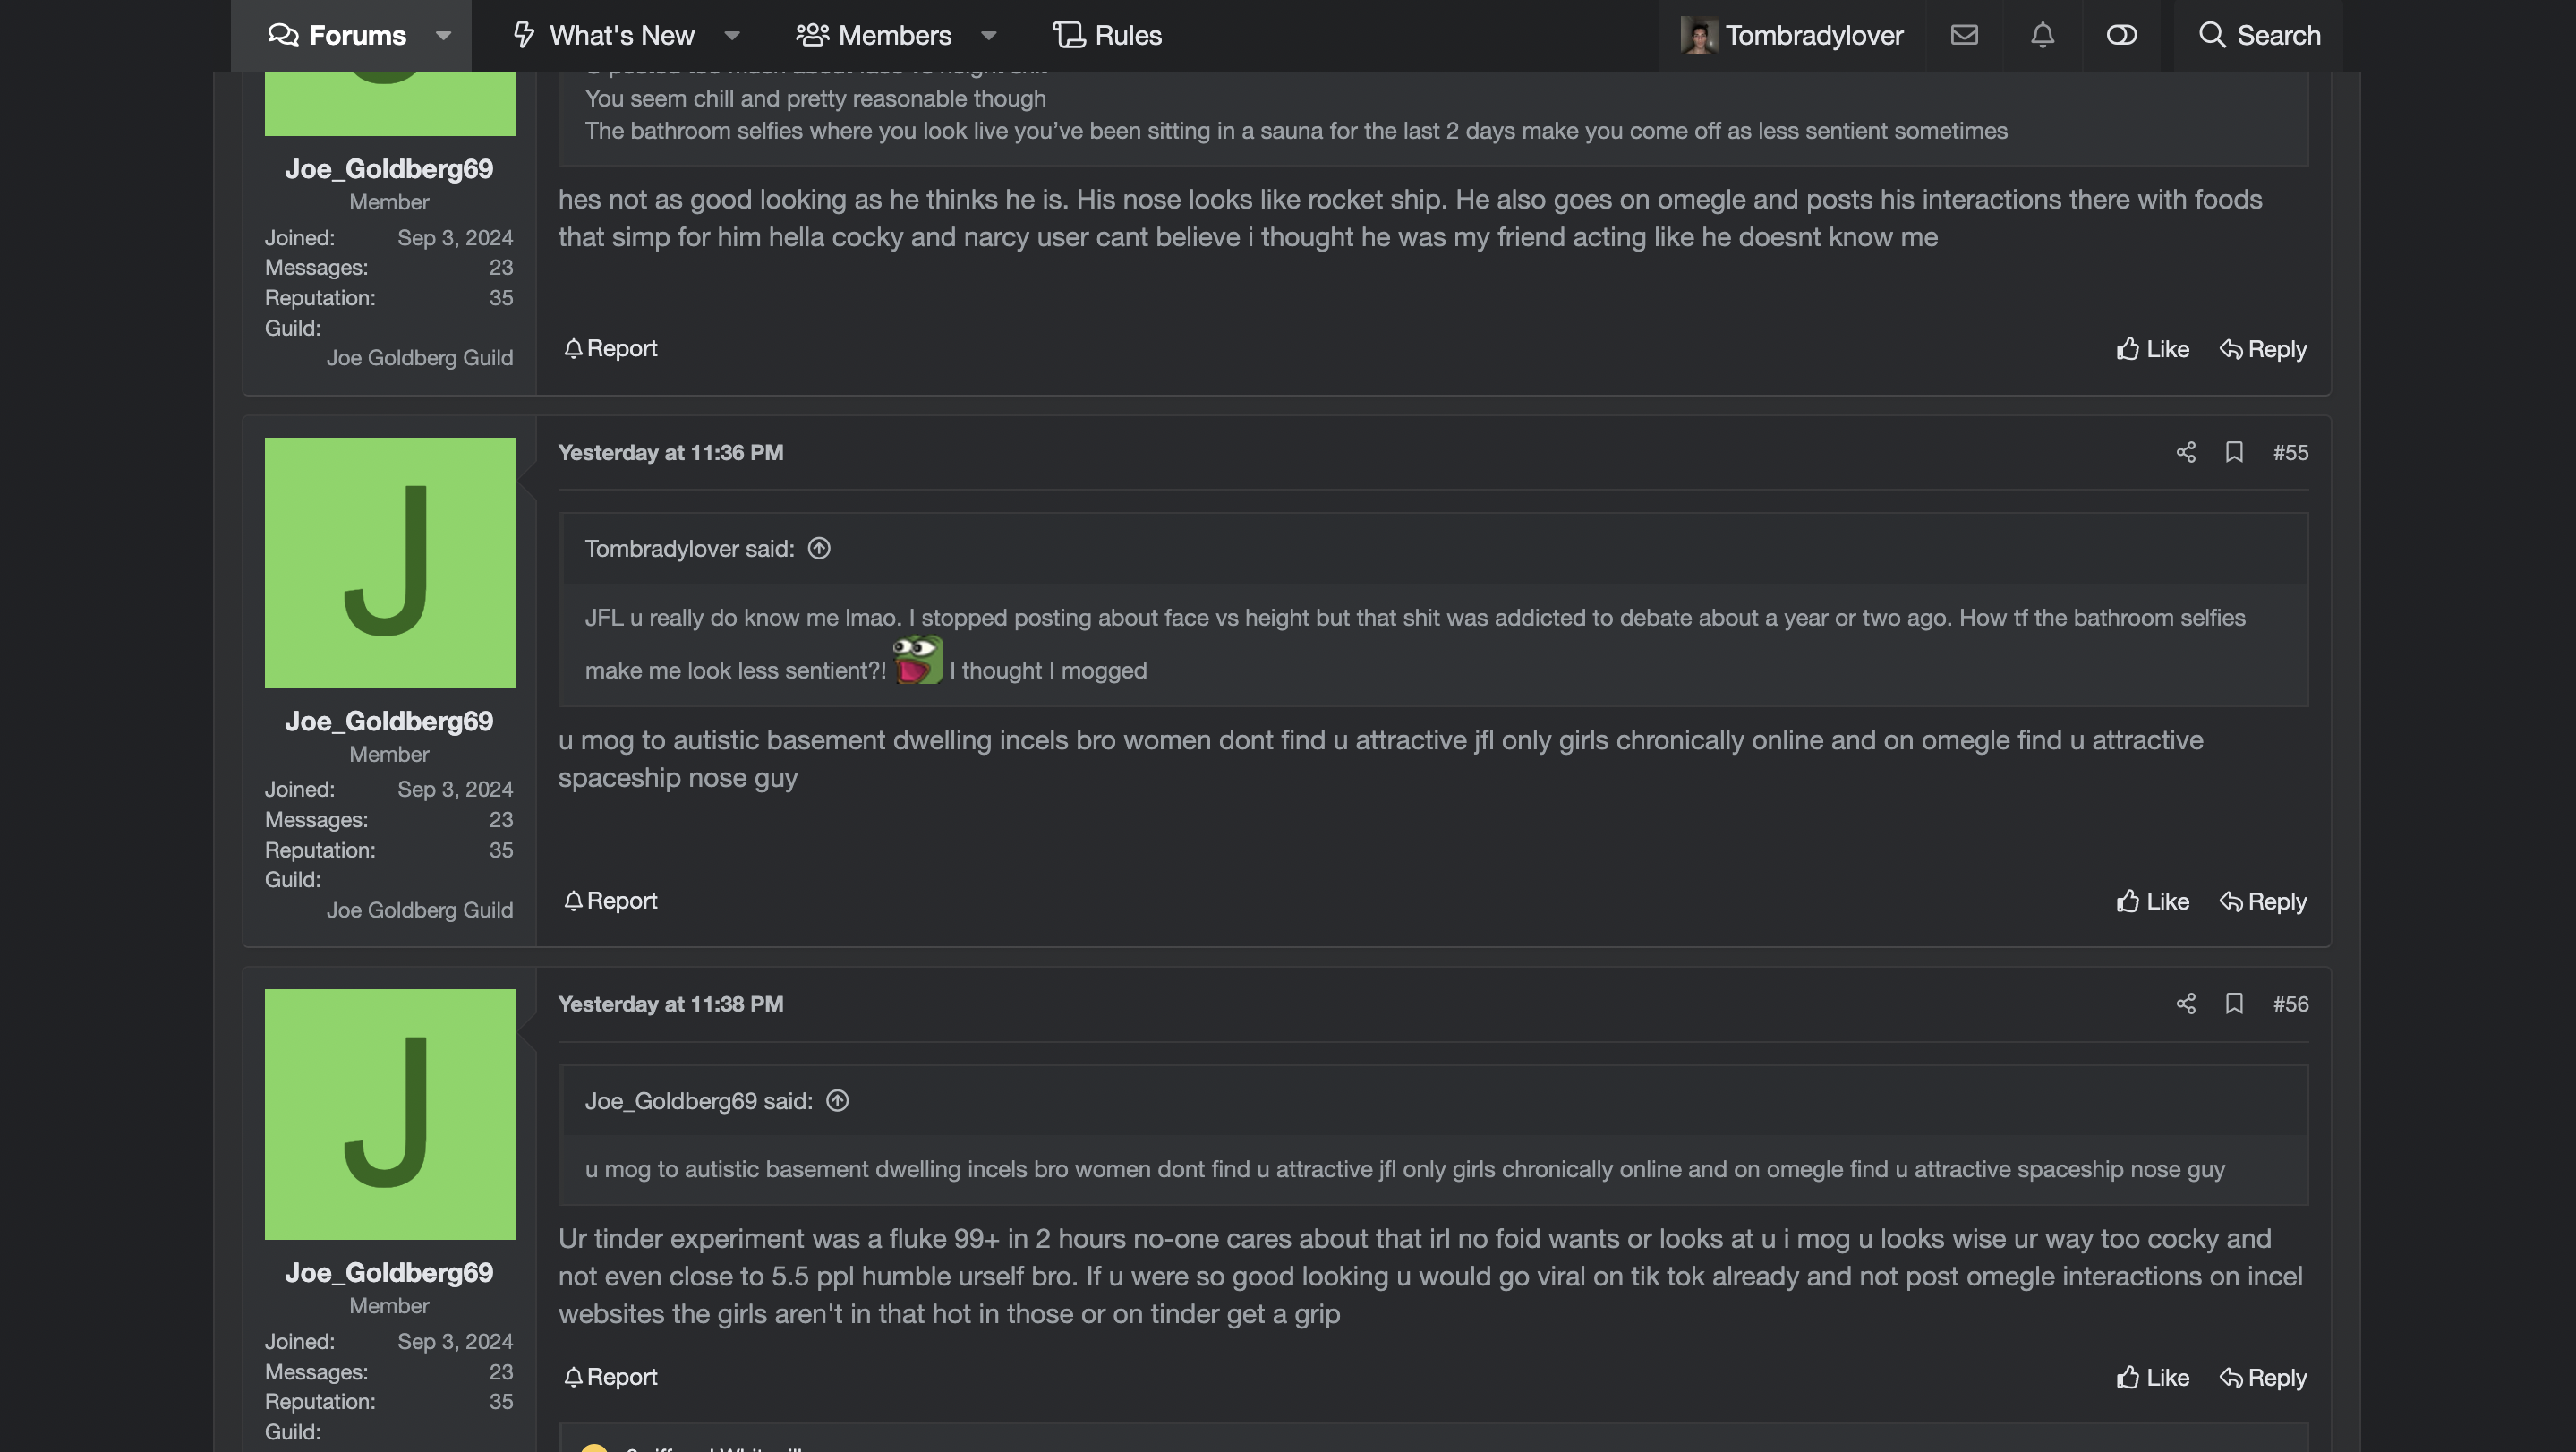Screen dimensions: 2576x1452
Task: Open Joe_Goldberg69 avatar in post #55
Action: click(390, 563)
